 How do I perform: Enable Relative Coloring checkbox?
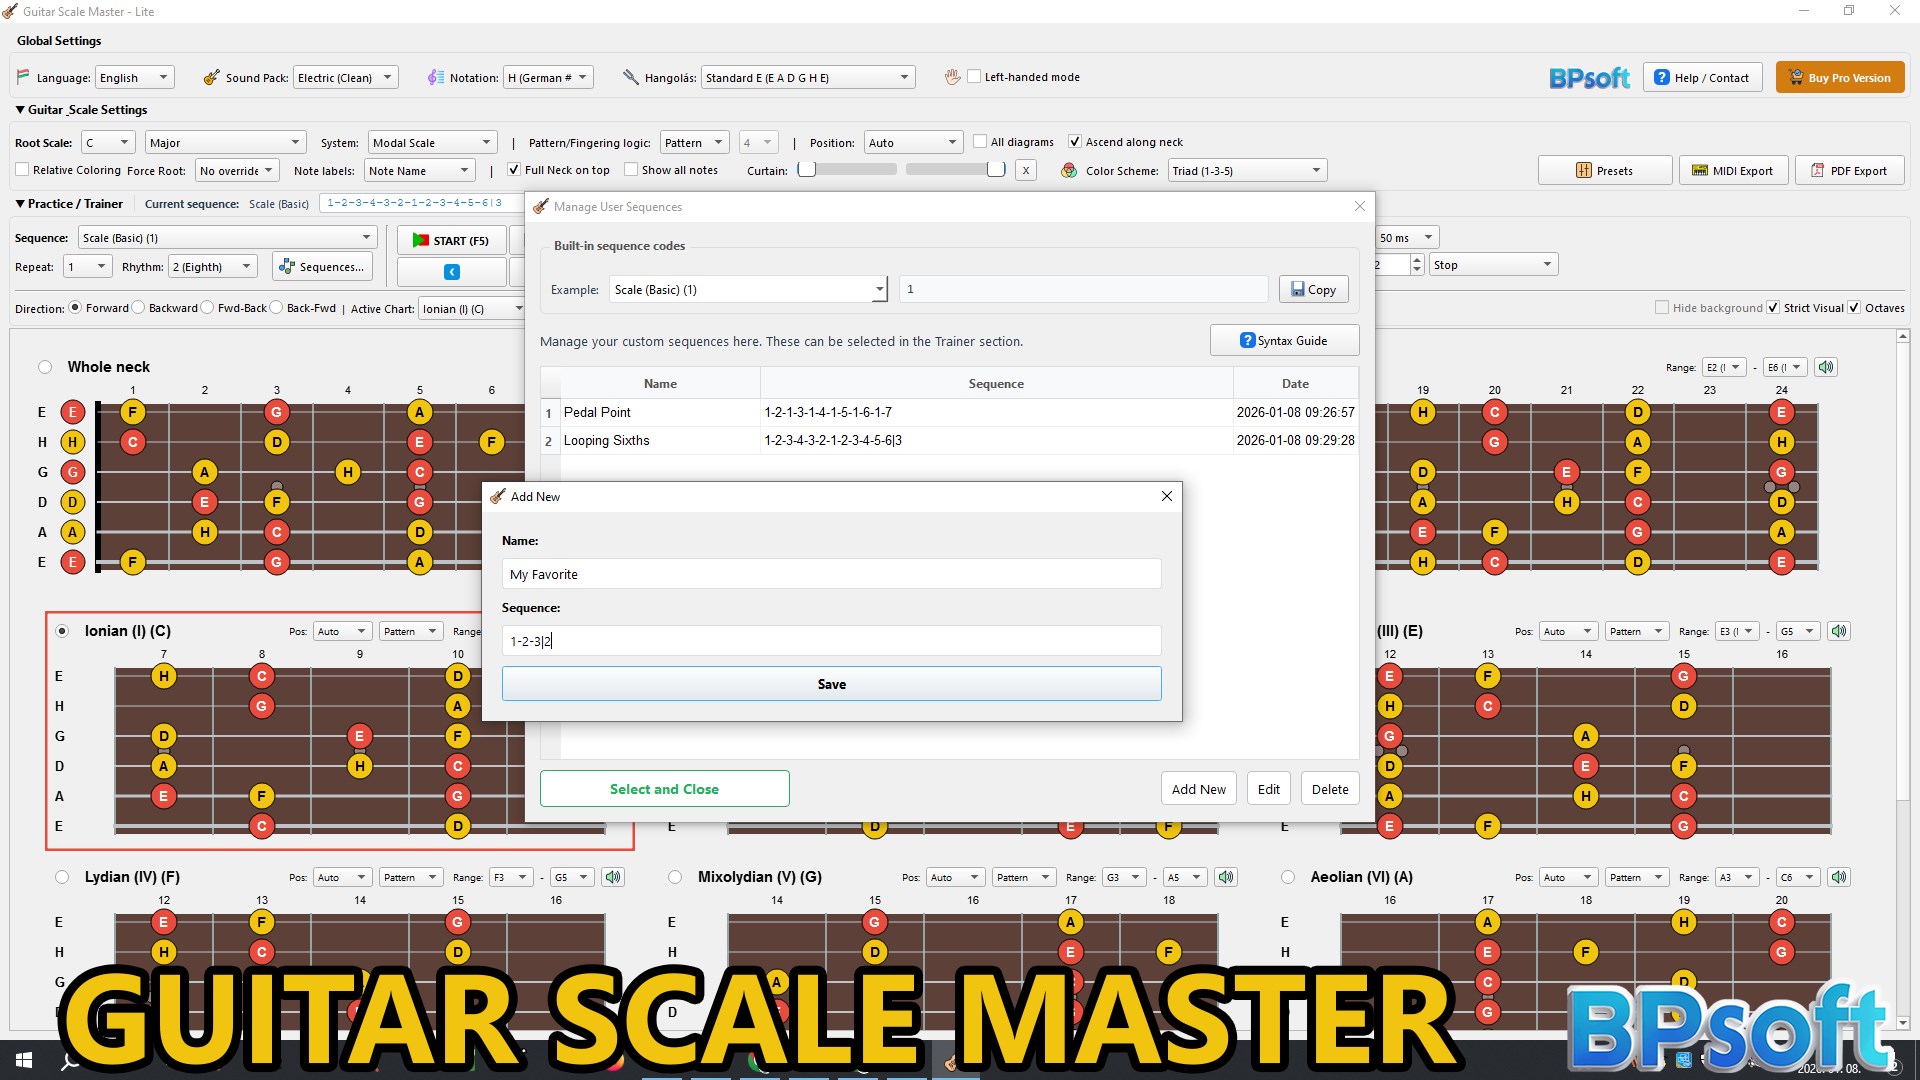22,170
